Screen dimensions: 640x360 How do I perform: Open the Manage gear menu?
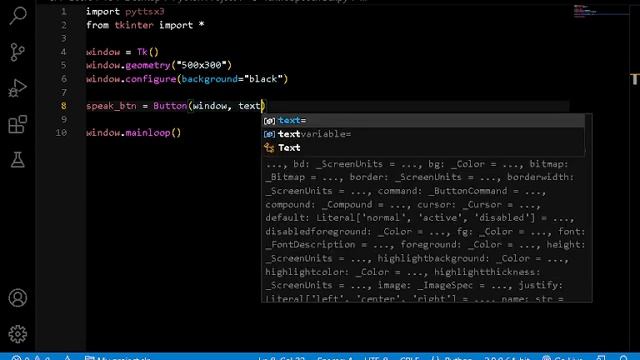18,334
